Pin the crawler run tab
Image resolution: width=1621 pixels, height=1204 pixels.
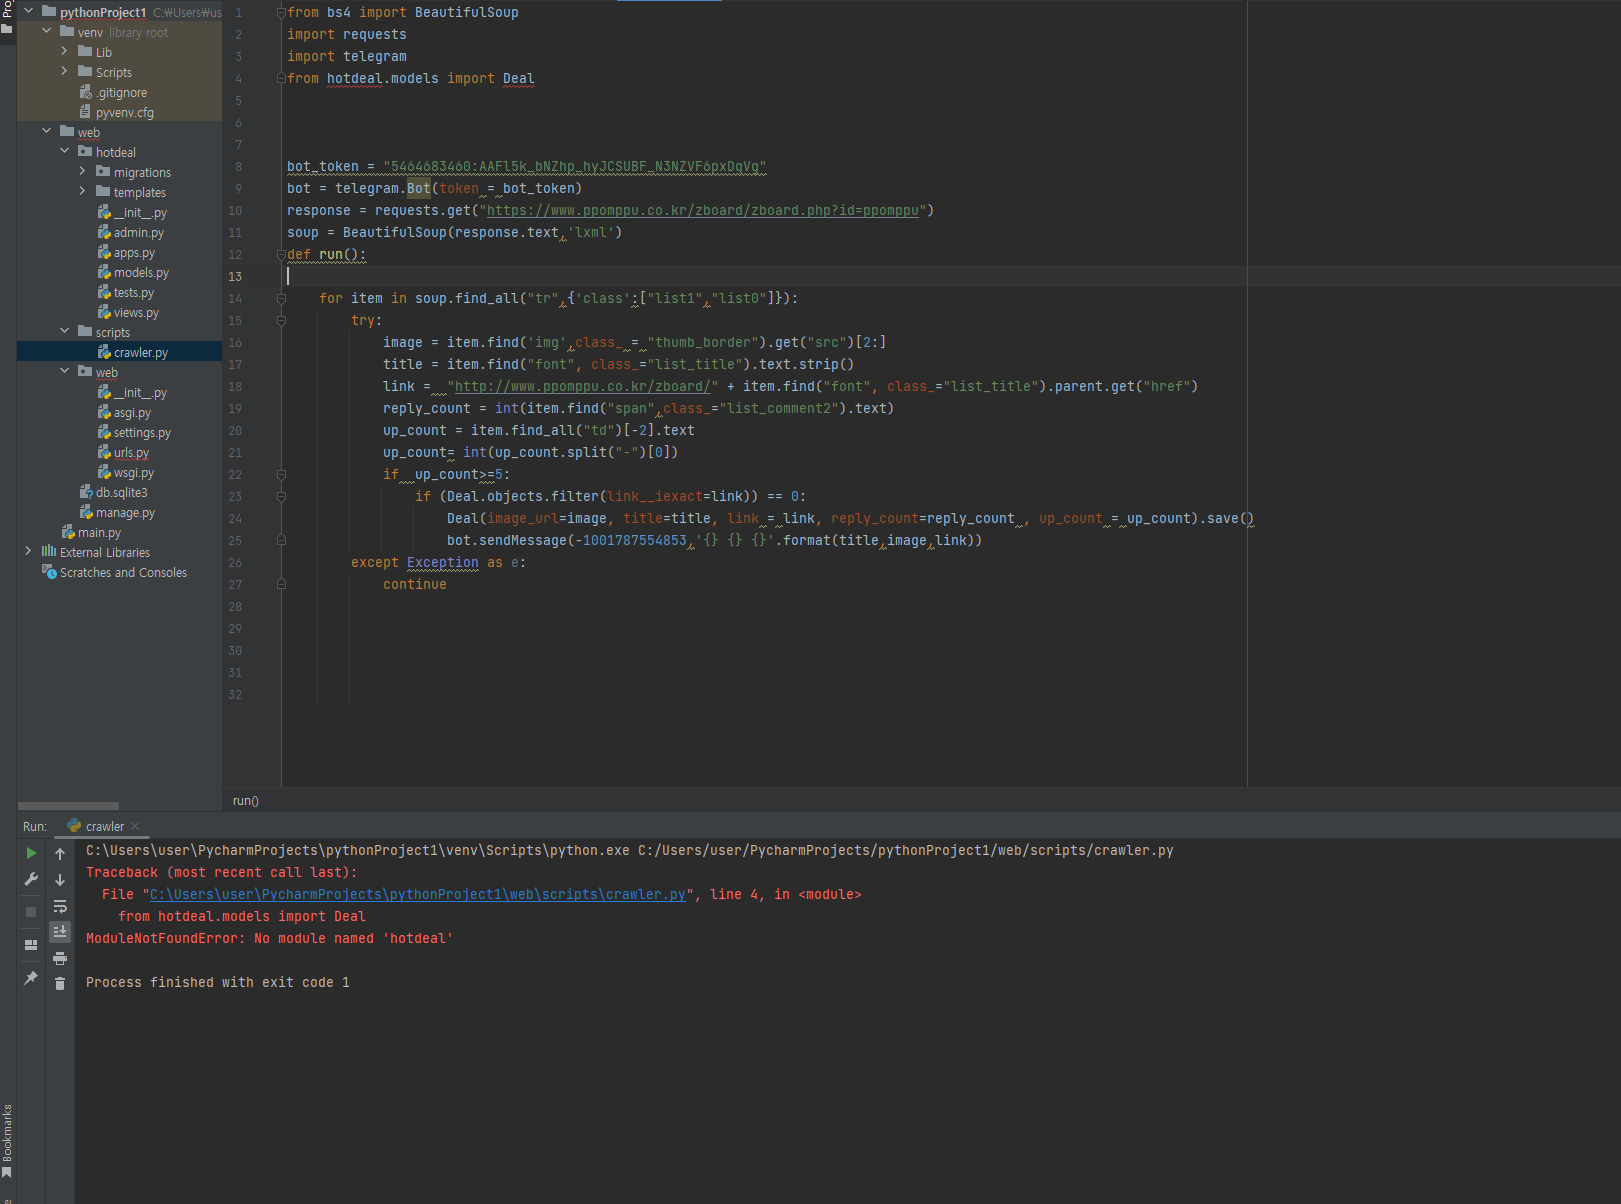click(x=31, y=977)
